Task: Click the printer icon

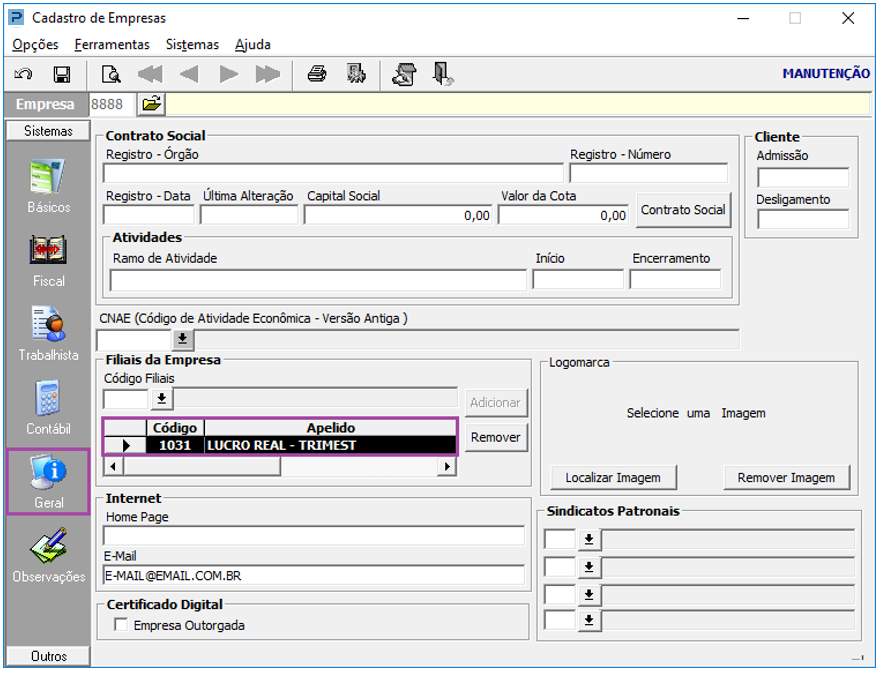Action: tap(317, 74)
